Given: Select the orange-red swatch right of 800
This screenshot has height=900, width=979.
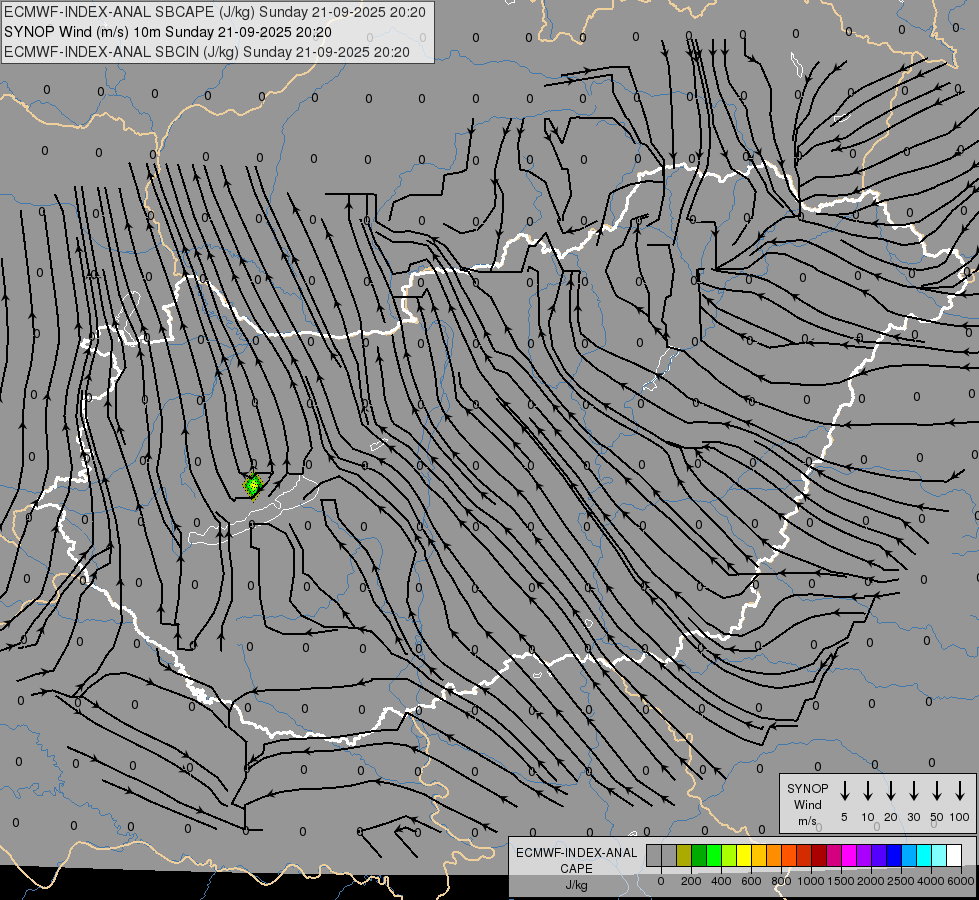Looking at the screenshot, I should (x=789, y=855).
